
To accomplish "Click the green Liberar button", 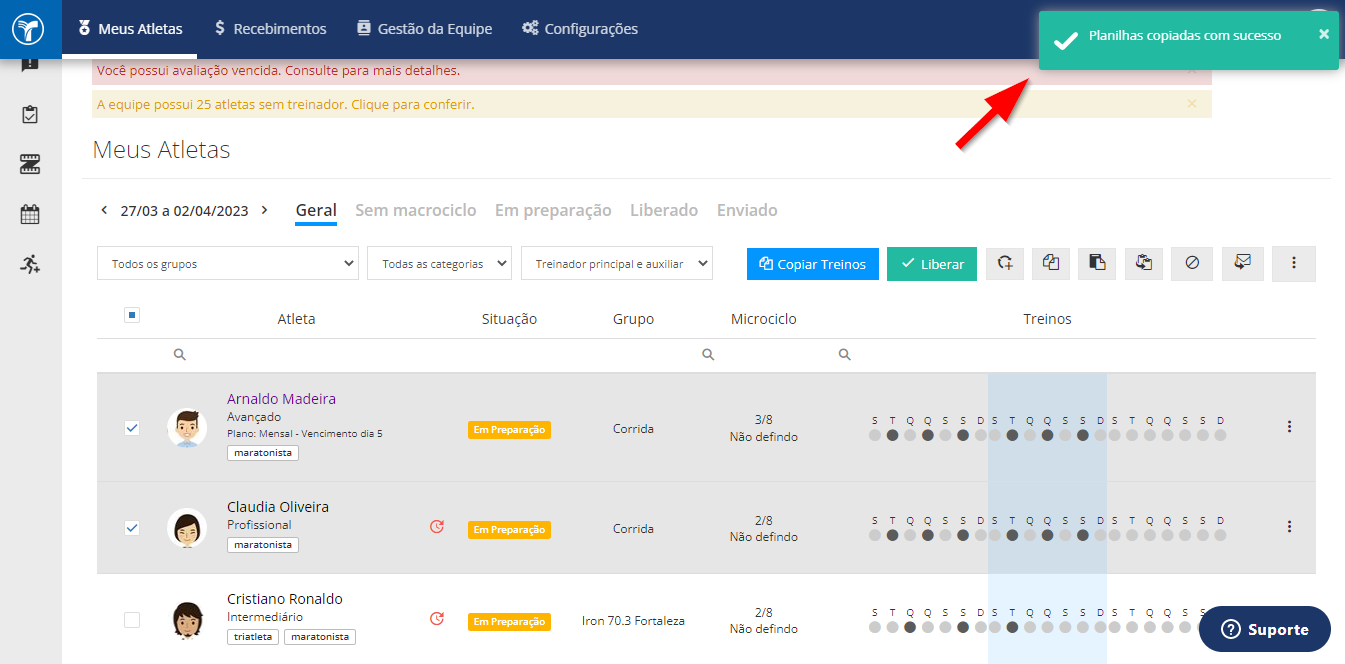I will pyautogui.click(x=932, y=264).
